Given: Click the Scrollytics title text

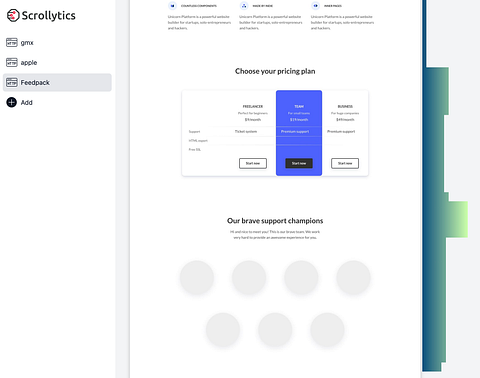Looking at the screenshot, I should (49, 16).
